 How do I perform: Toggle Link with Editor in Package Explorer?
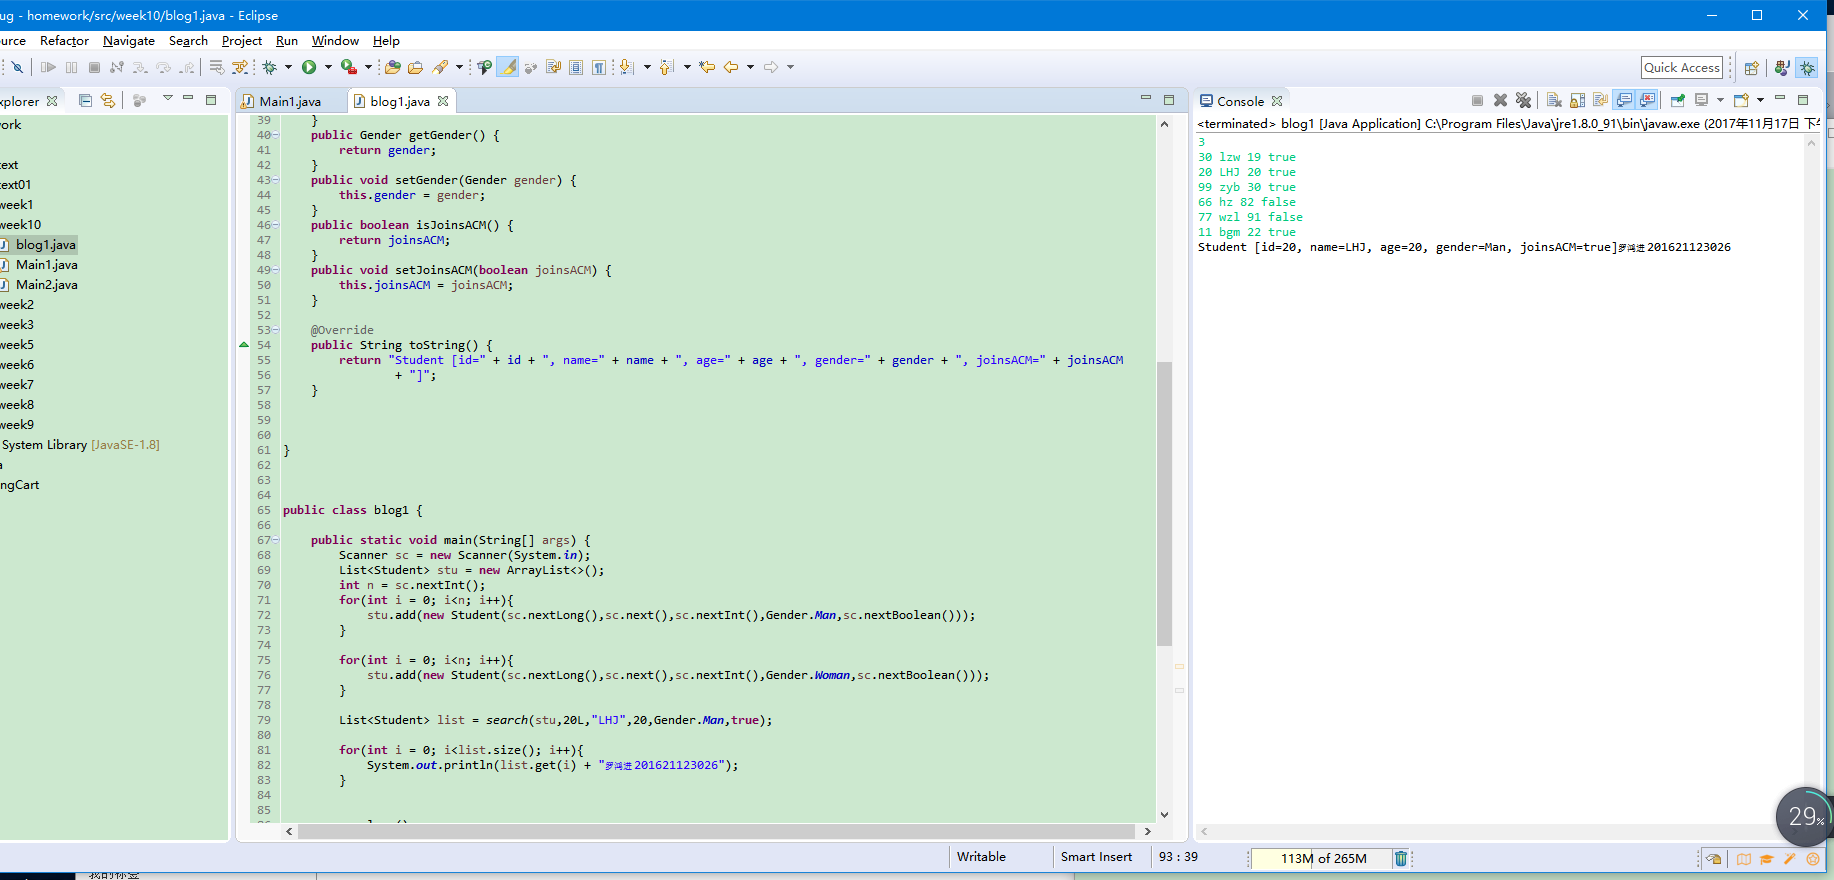coord(108,101)
